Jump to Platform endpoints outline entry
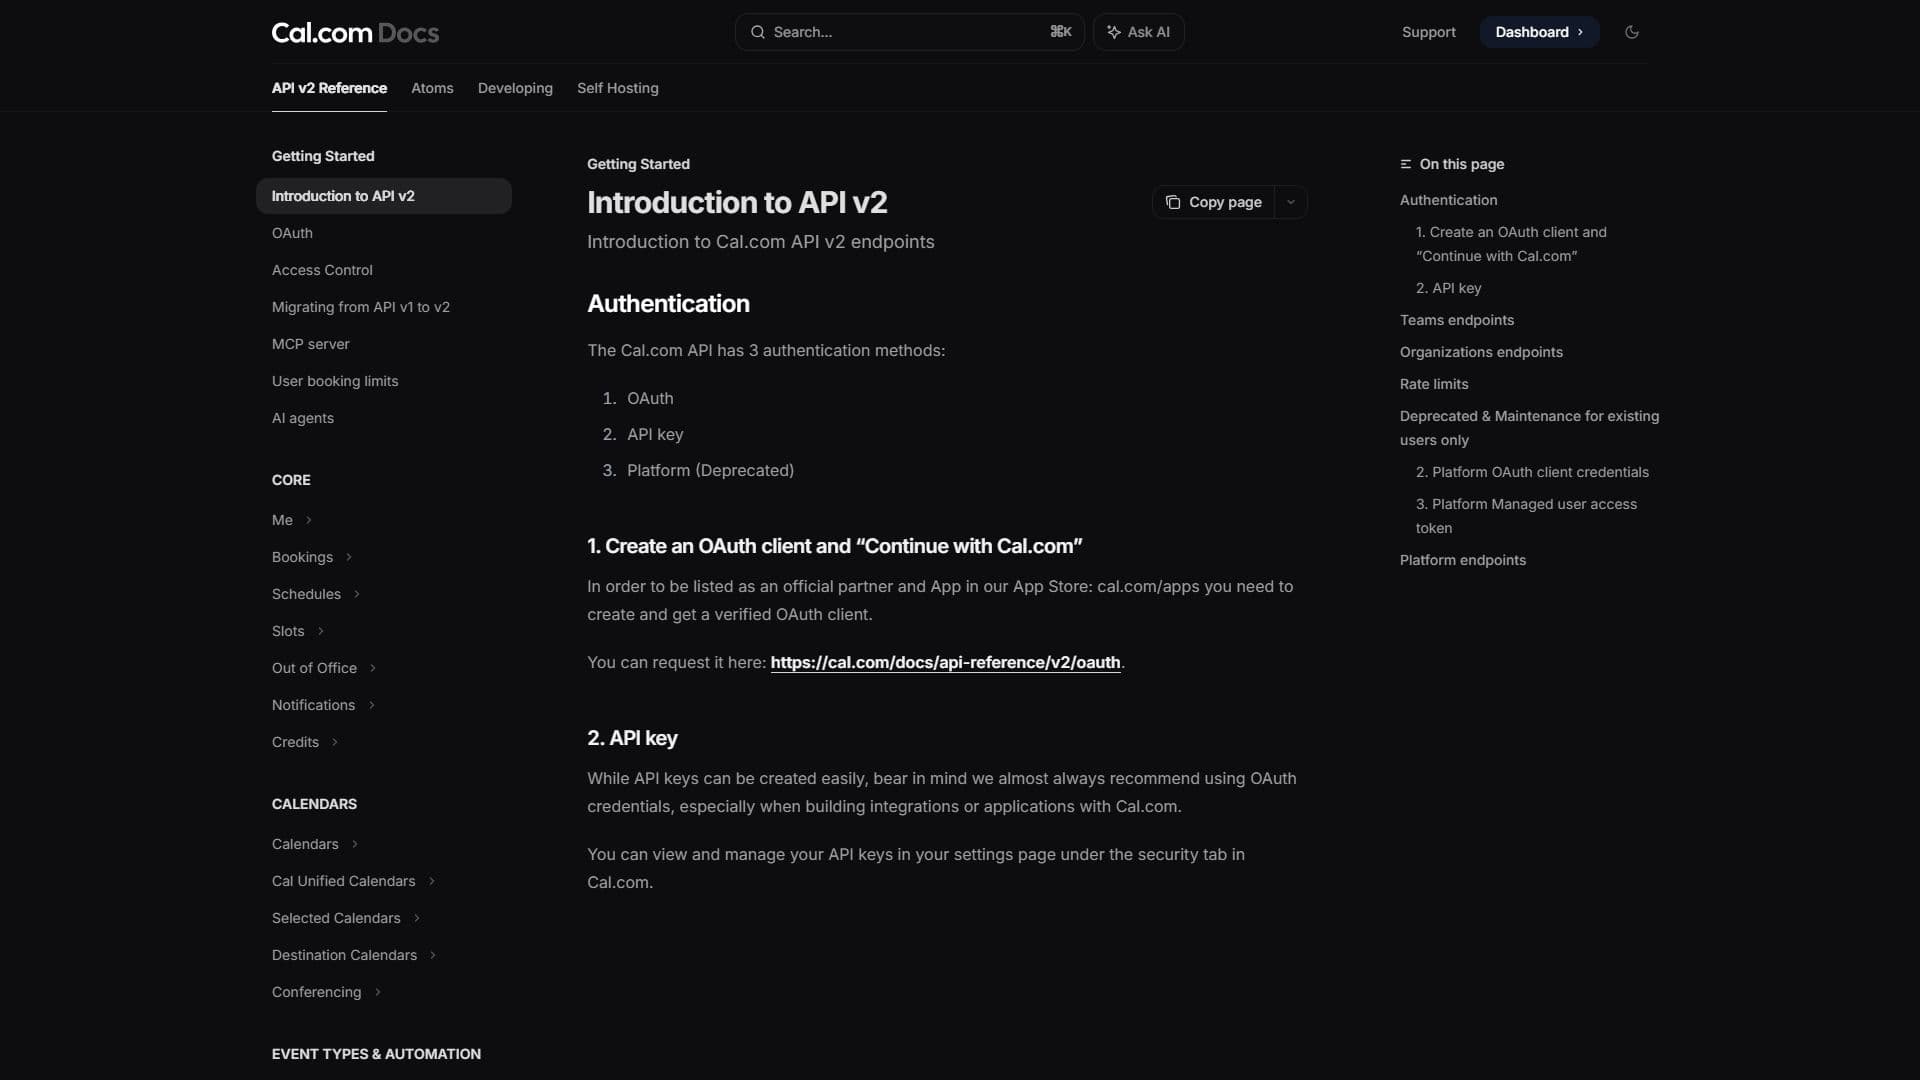The width and height of the screenshot is (1920, 1080). tap(1462, 560)
